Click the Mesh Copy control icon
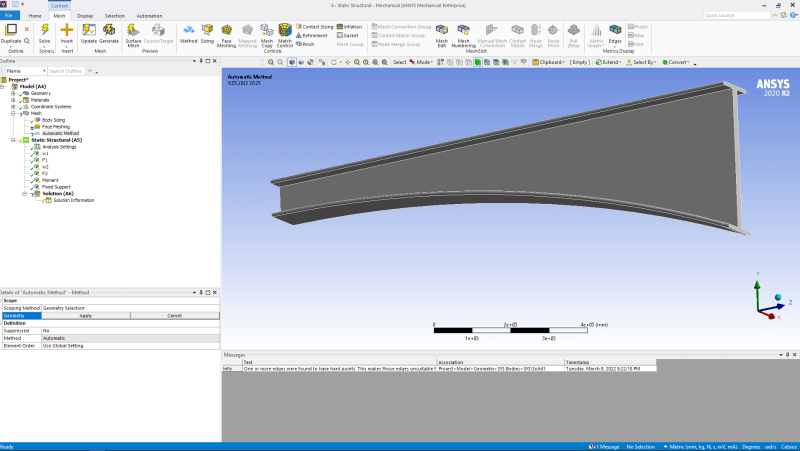This screenshot has height=451, width=800. pyautogui.click(x=266, y=30)
